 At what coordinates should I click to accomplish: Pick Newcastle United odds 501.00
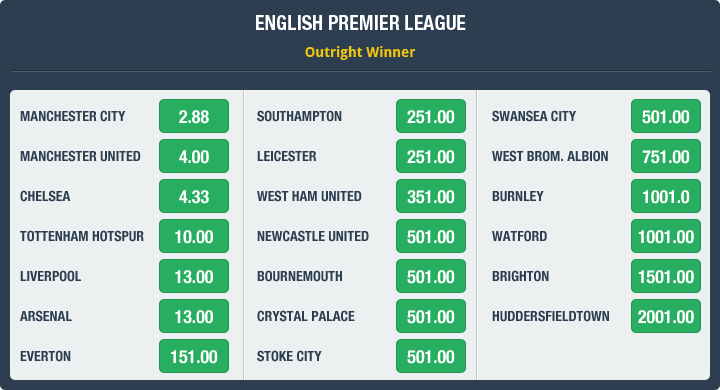click(431, 236)
